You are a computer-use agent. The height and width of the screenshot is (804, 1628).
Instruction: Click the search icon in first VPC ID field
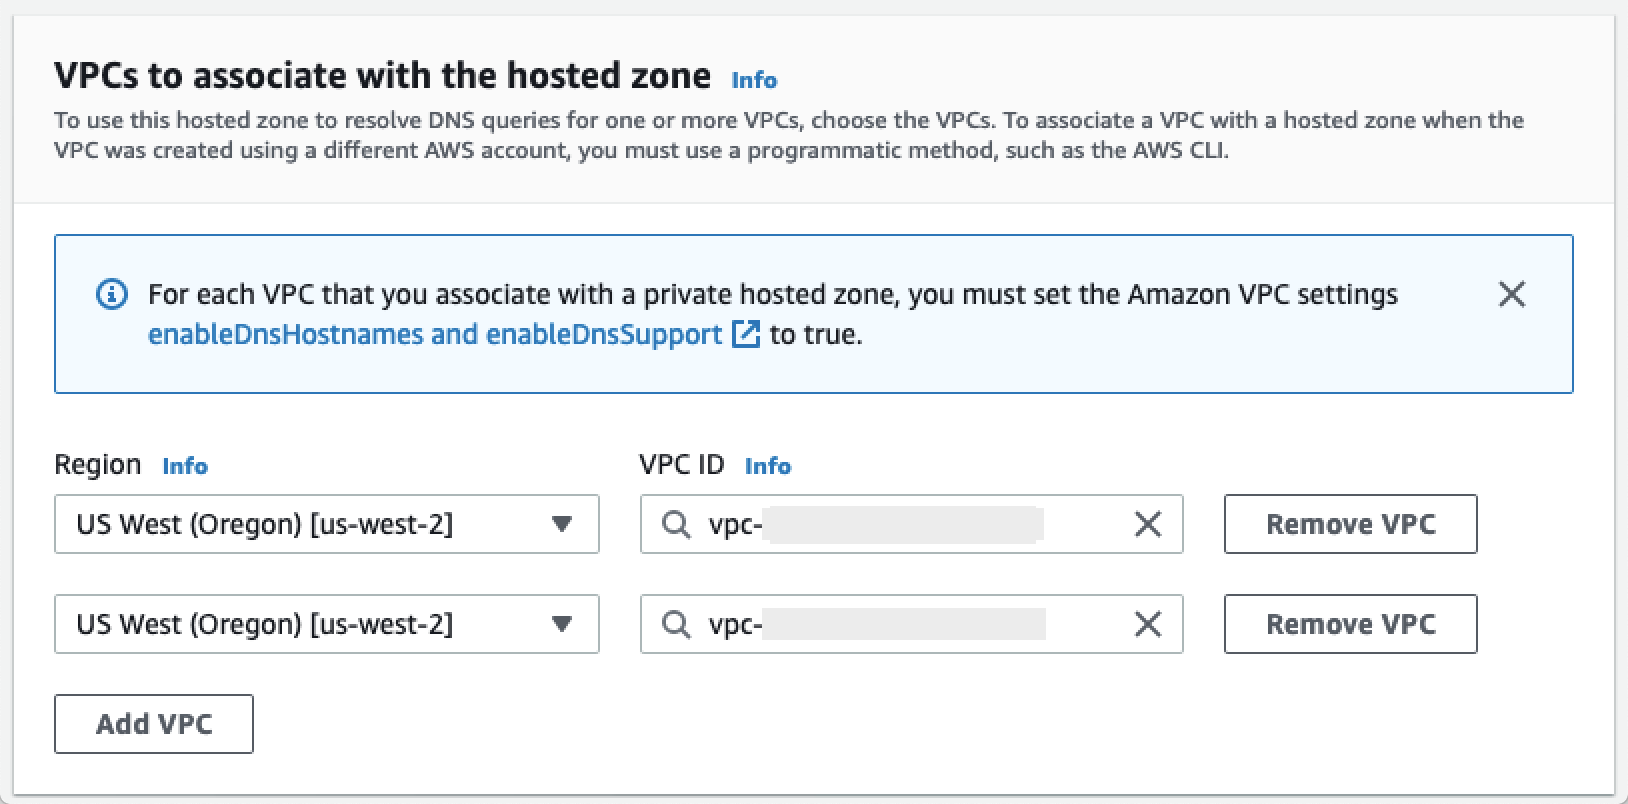tap(677, 524)
